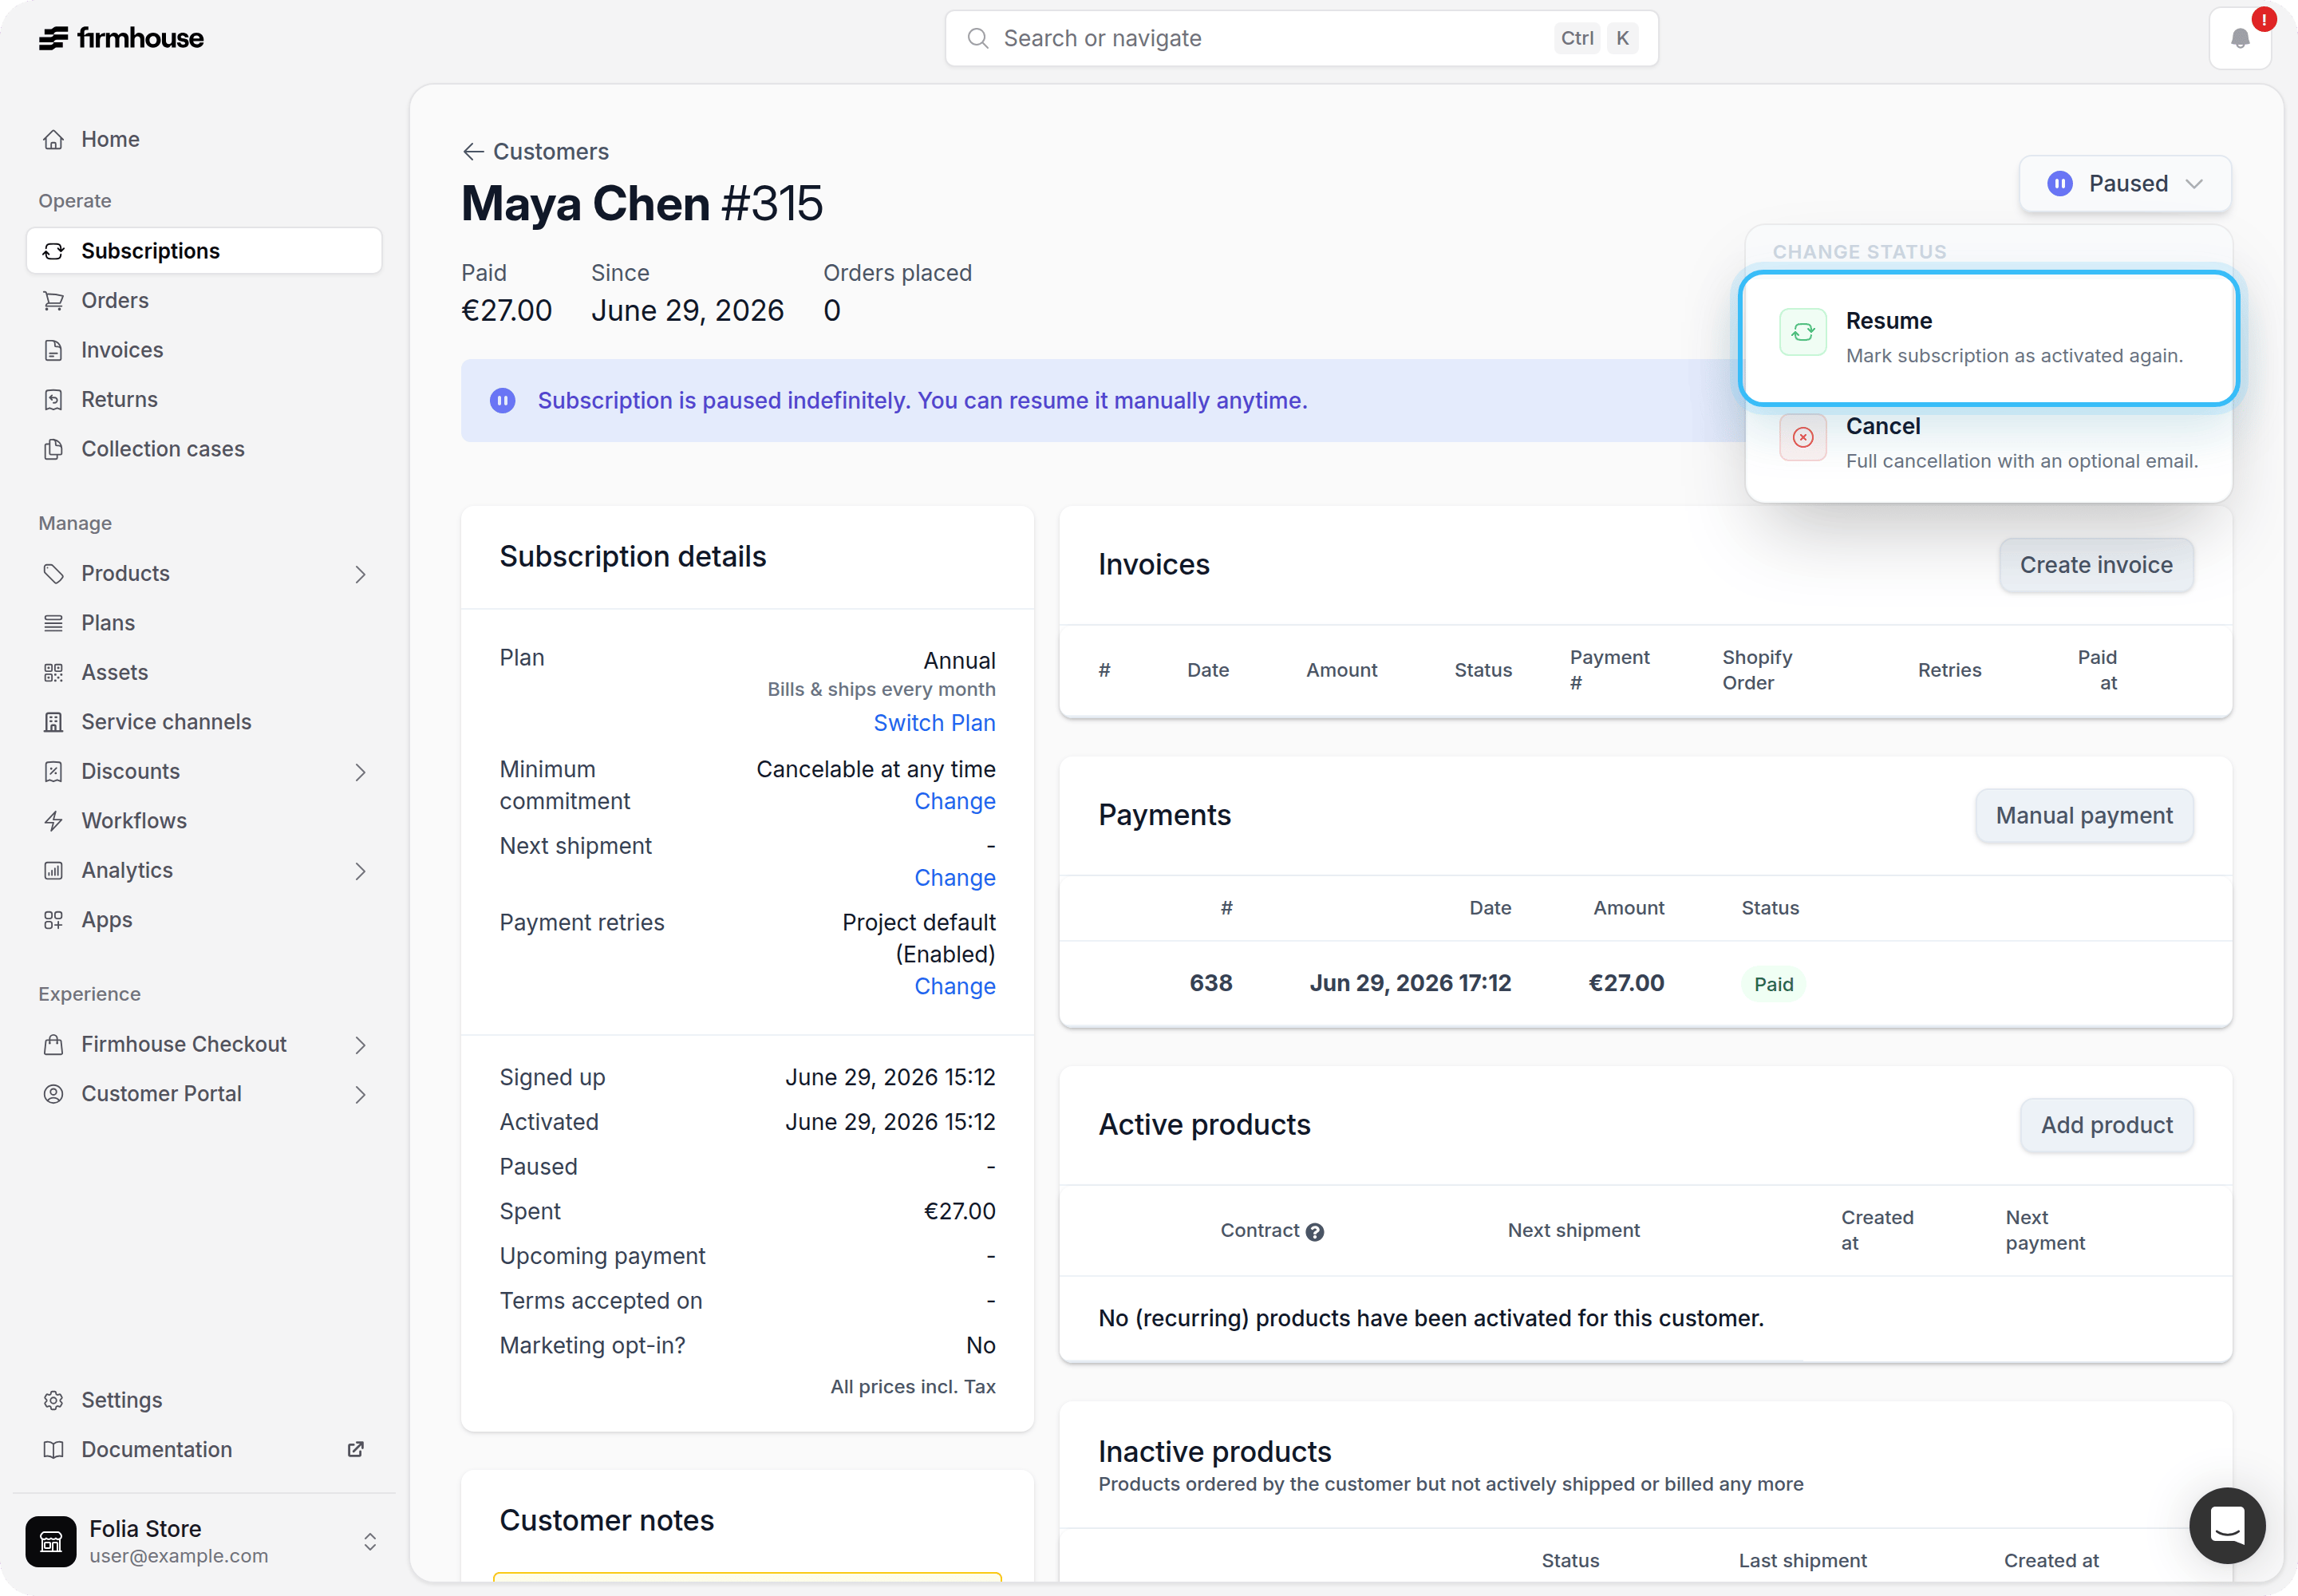Change the Payment retries setting
This screenshot has height=1596, width=2298.
(955, 986)
